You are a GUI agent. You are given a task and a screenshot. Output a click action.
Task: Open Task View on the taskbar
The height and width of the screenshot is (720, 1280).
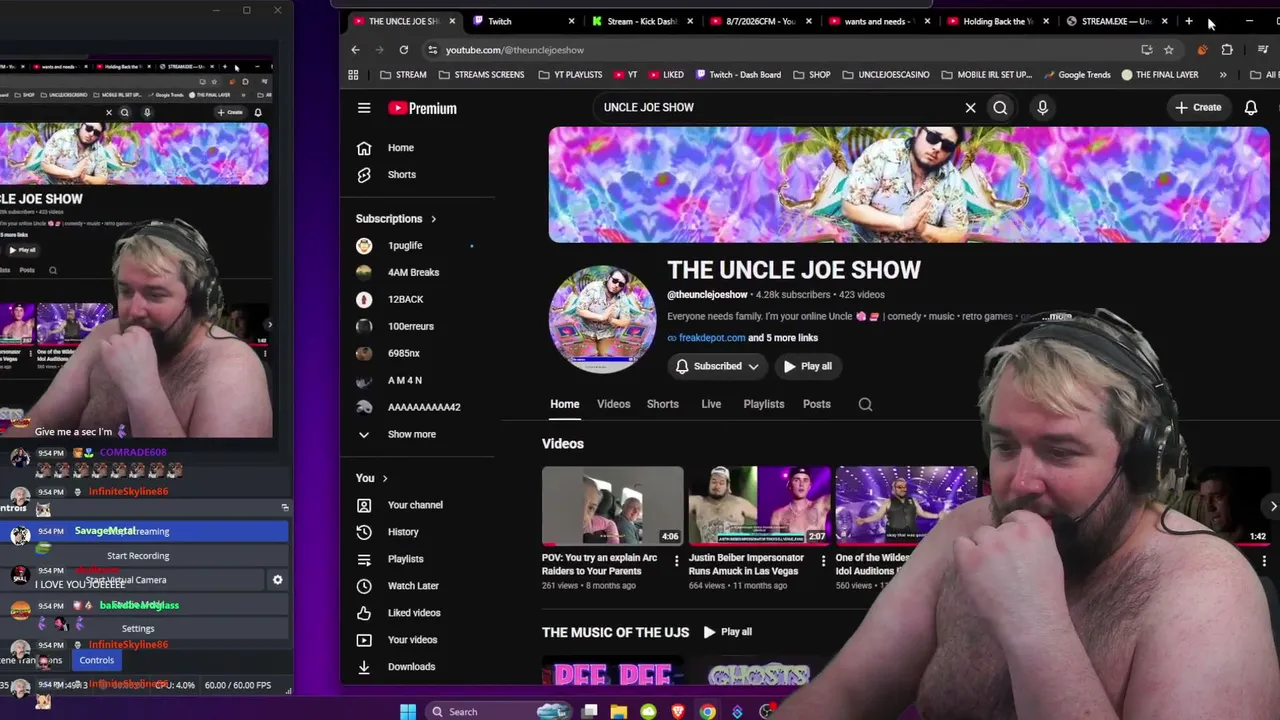590,712
